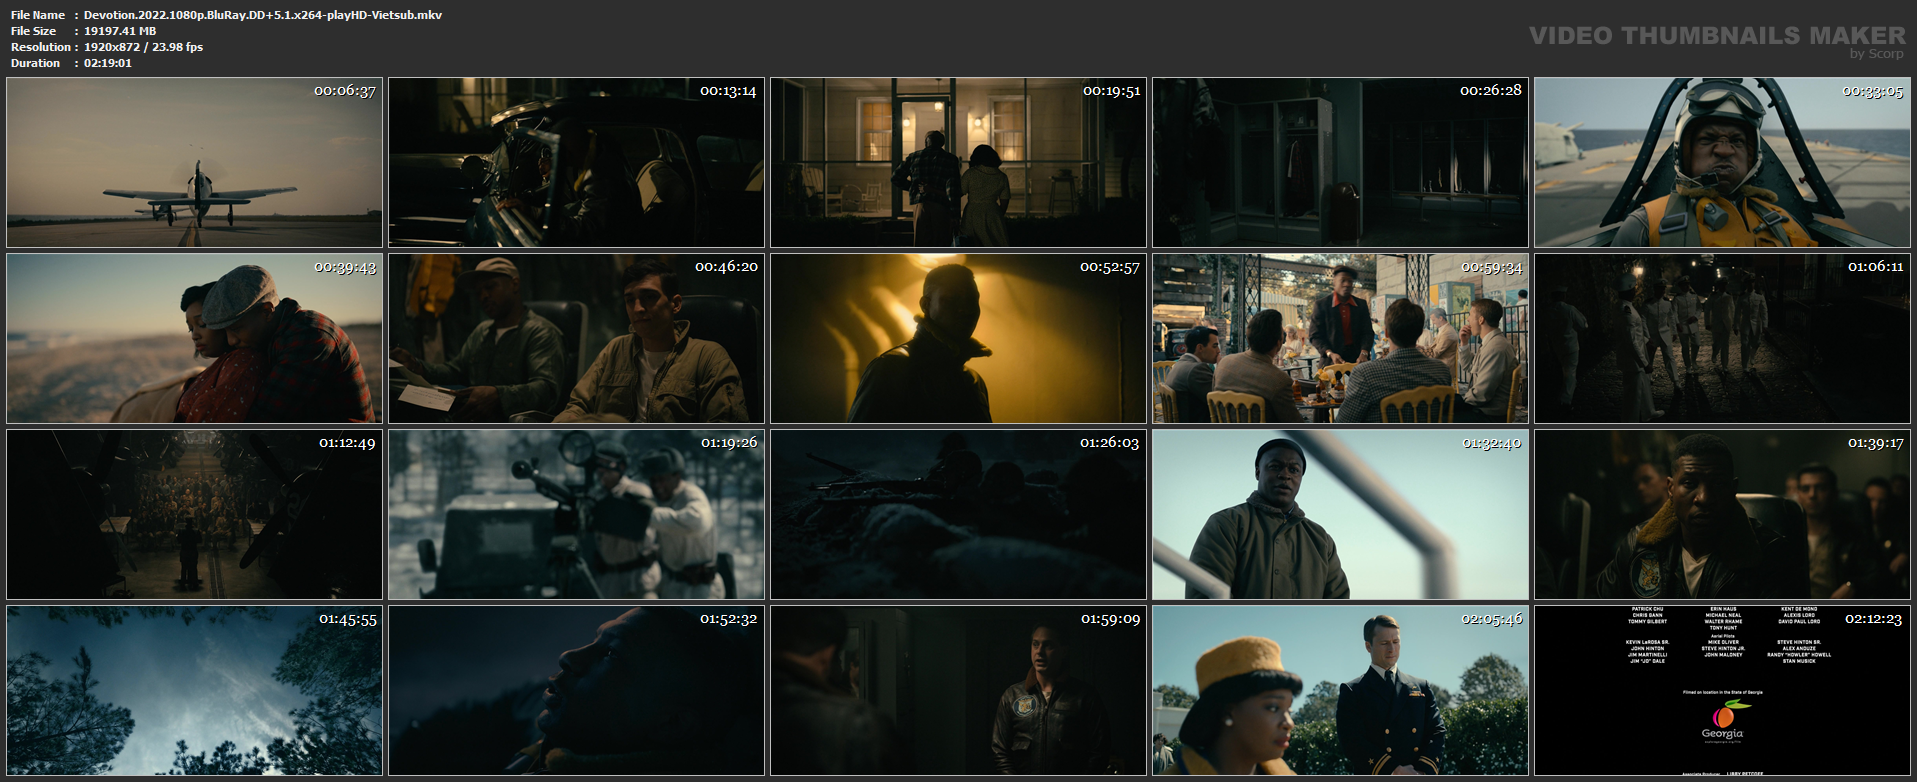The width and height of the screenshot is (1917, 782).
Task: Click the leather jacket thumbnail 01:39:17
Action: [x=1722, y=514]
